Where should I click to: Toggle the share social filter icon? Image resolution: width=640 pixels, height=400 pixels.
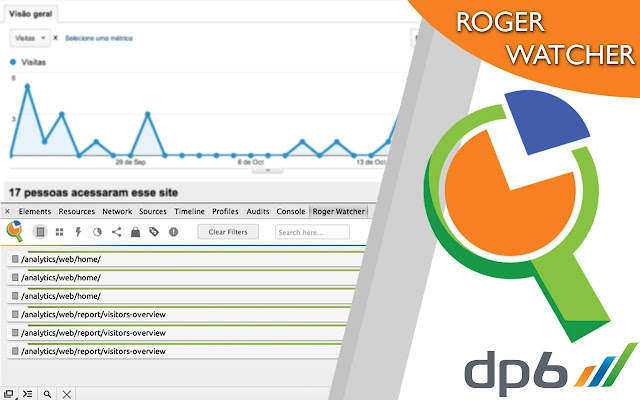116,232
